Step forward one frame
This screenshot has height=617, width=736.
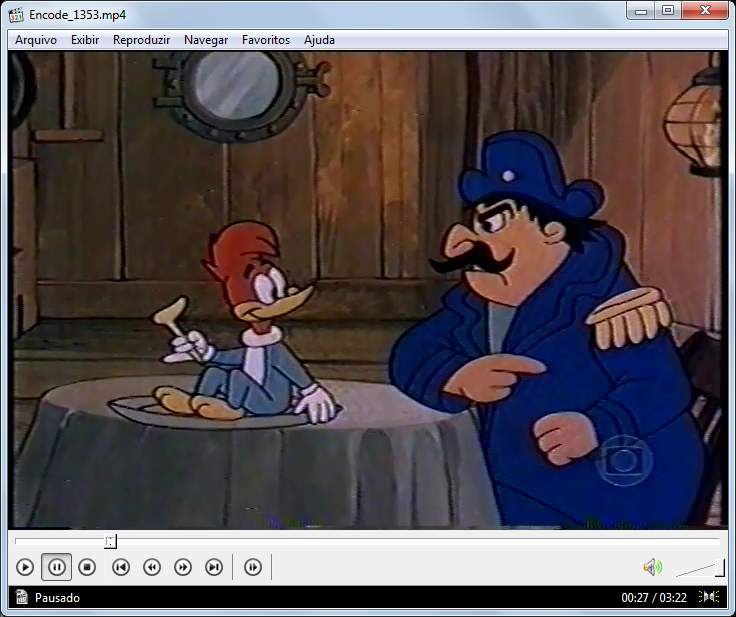coord(253,567)
